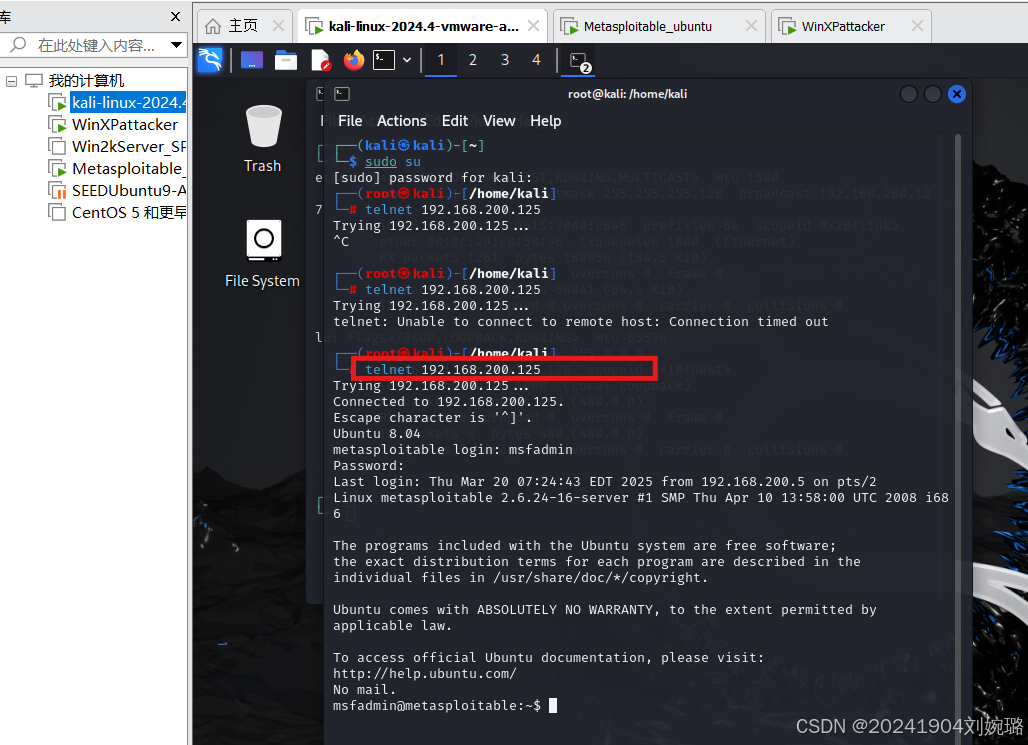Click the blue desktop icon in Kali panel
Viewport: 1028px width, 745px height.
(252, 60)
